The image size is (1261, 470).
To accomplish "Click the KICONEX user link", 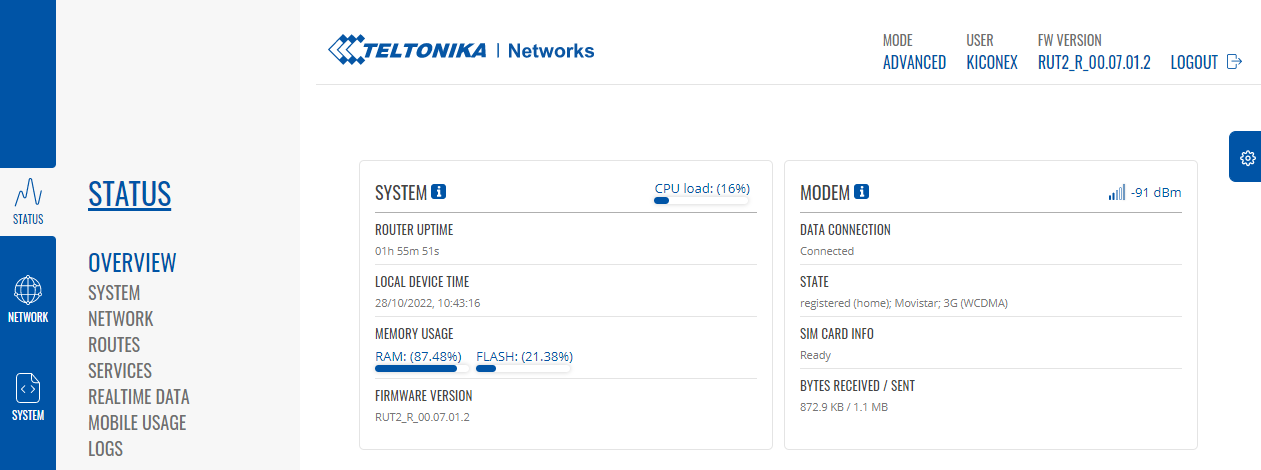I will pos(992,62).
